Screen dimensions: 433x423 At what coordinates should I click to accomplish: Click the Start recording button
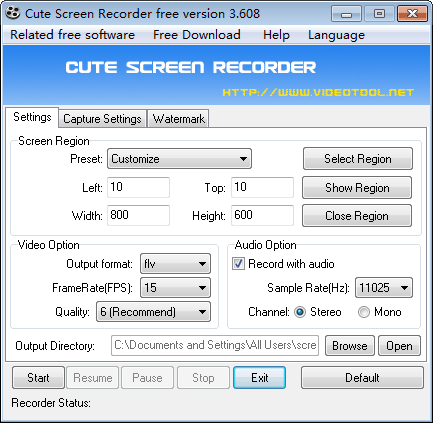[38, 378]
